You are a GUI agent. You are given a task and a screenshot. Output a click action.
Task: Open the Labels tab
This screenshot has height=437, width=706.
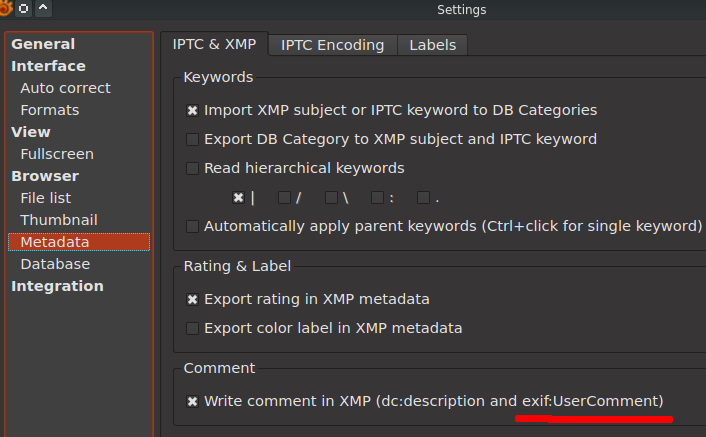432,45
